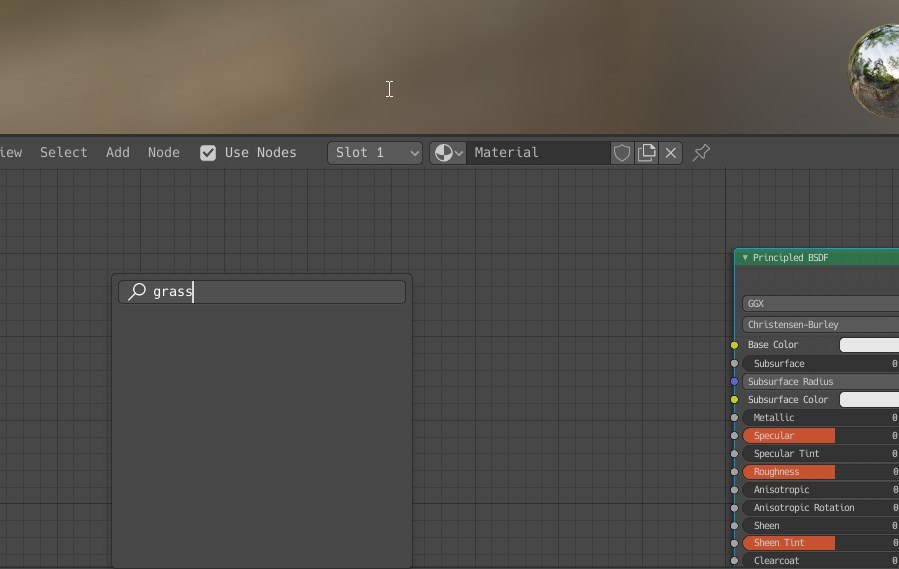Expand the Subsurface Radius field
This screenshot has width=899, height=569.
pos(820,381)
